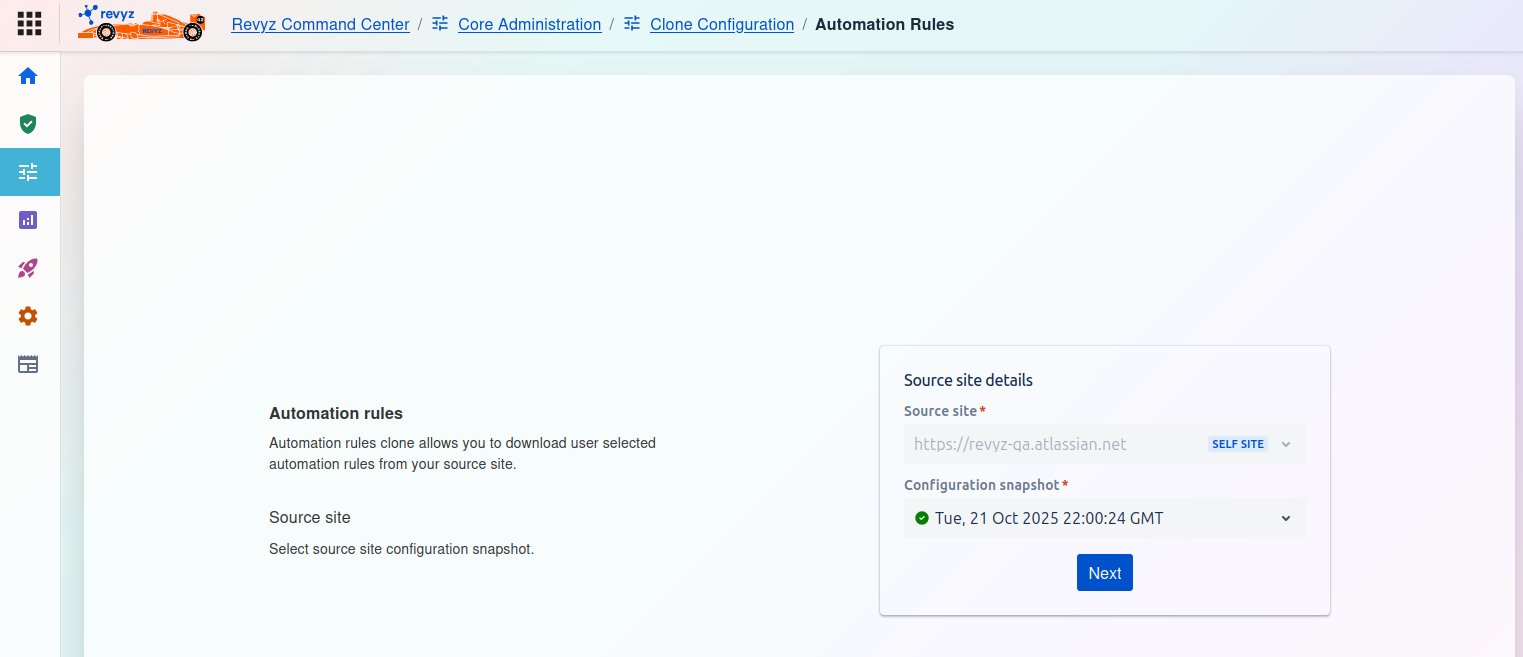Go back to Clone Configuration breadcrumb
The height and width of the screenshot is (657, 1523).
721,24
